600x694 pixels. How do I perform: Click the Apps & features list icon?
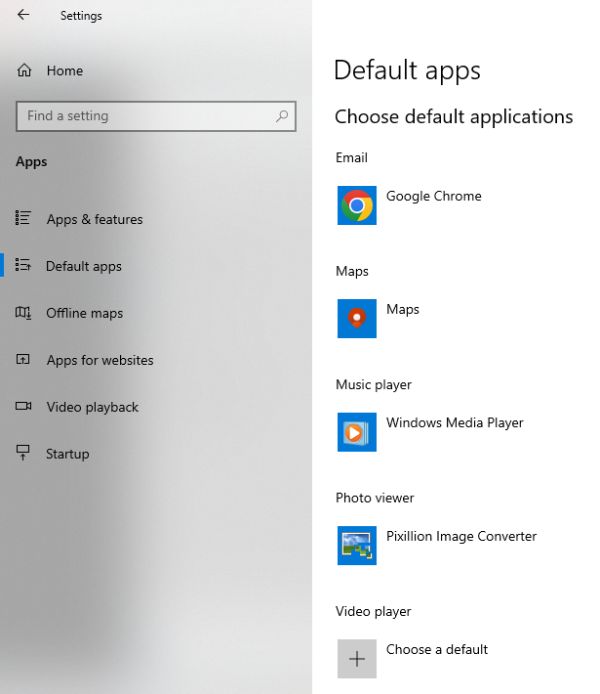(24, 219)
